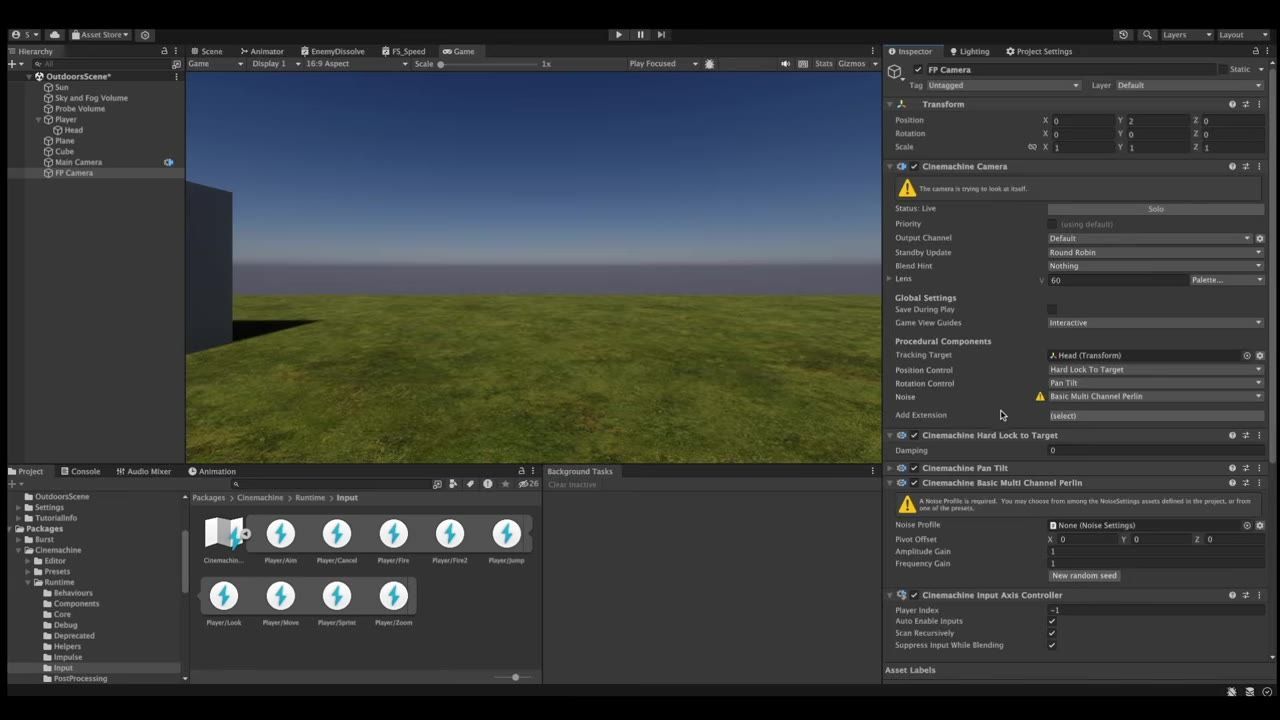Open the cloud services icon in the top toolbar
The image size is (1280, 720).
point(55,35)
